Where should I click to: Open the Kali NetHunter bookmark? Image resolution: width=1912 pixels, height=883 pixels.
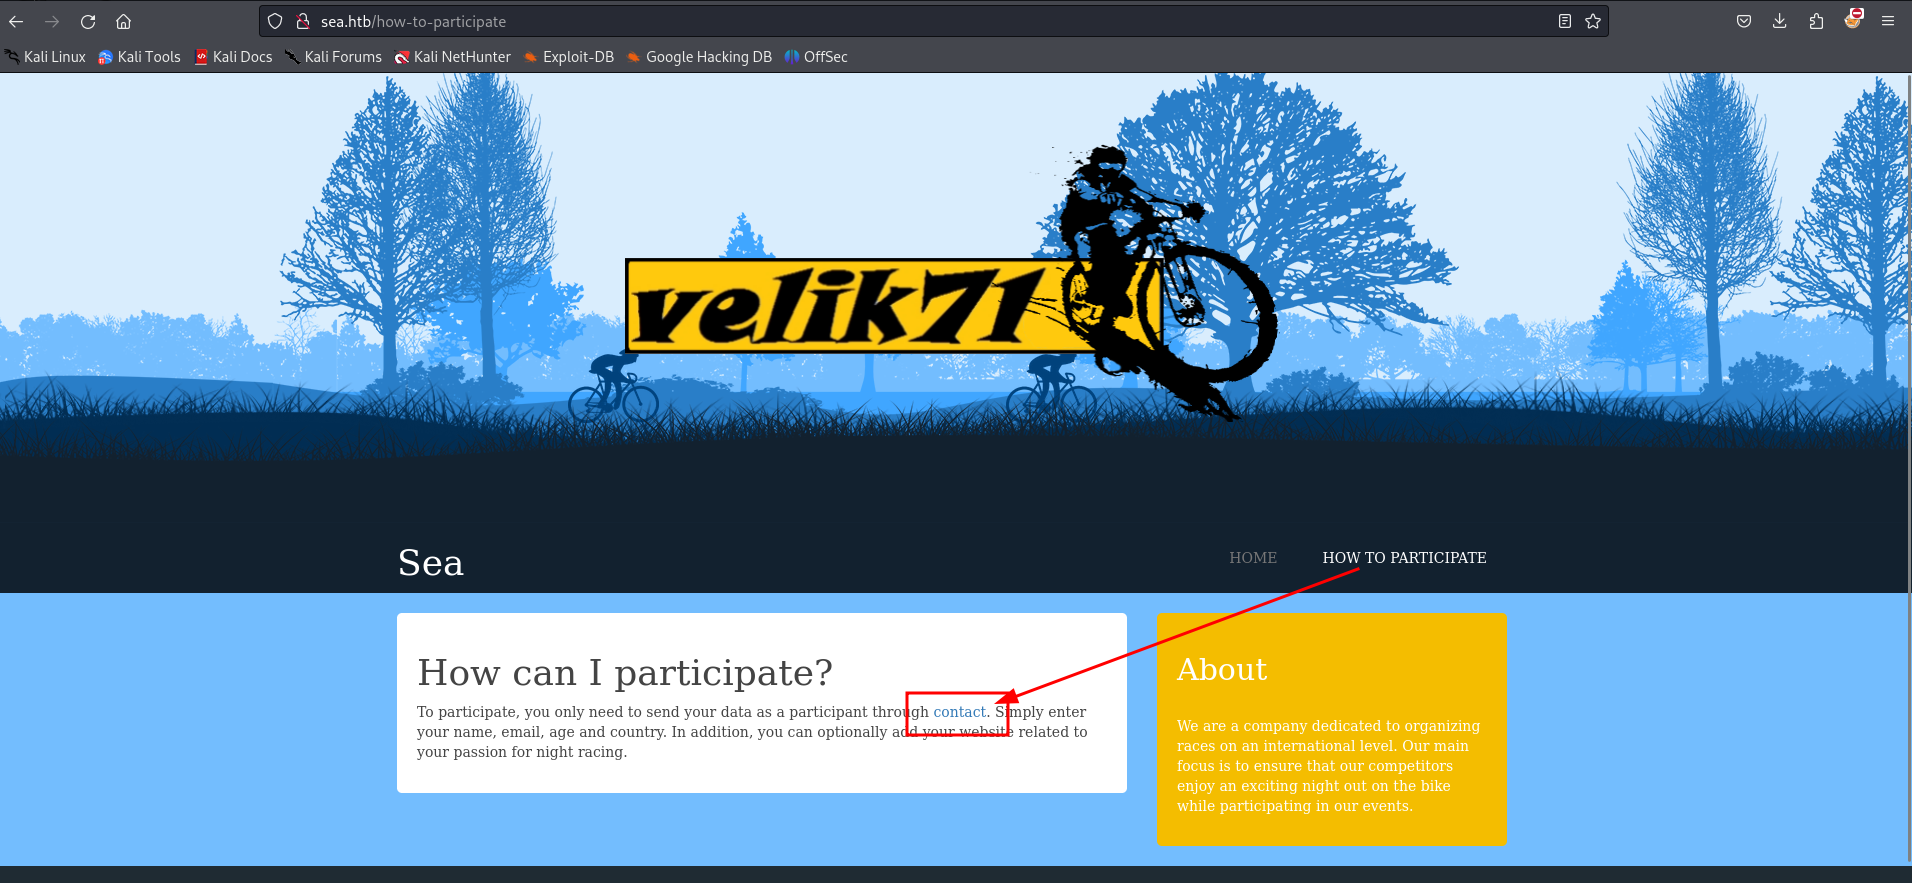[453, 57]
